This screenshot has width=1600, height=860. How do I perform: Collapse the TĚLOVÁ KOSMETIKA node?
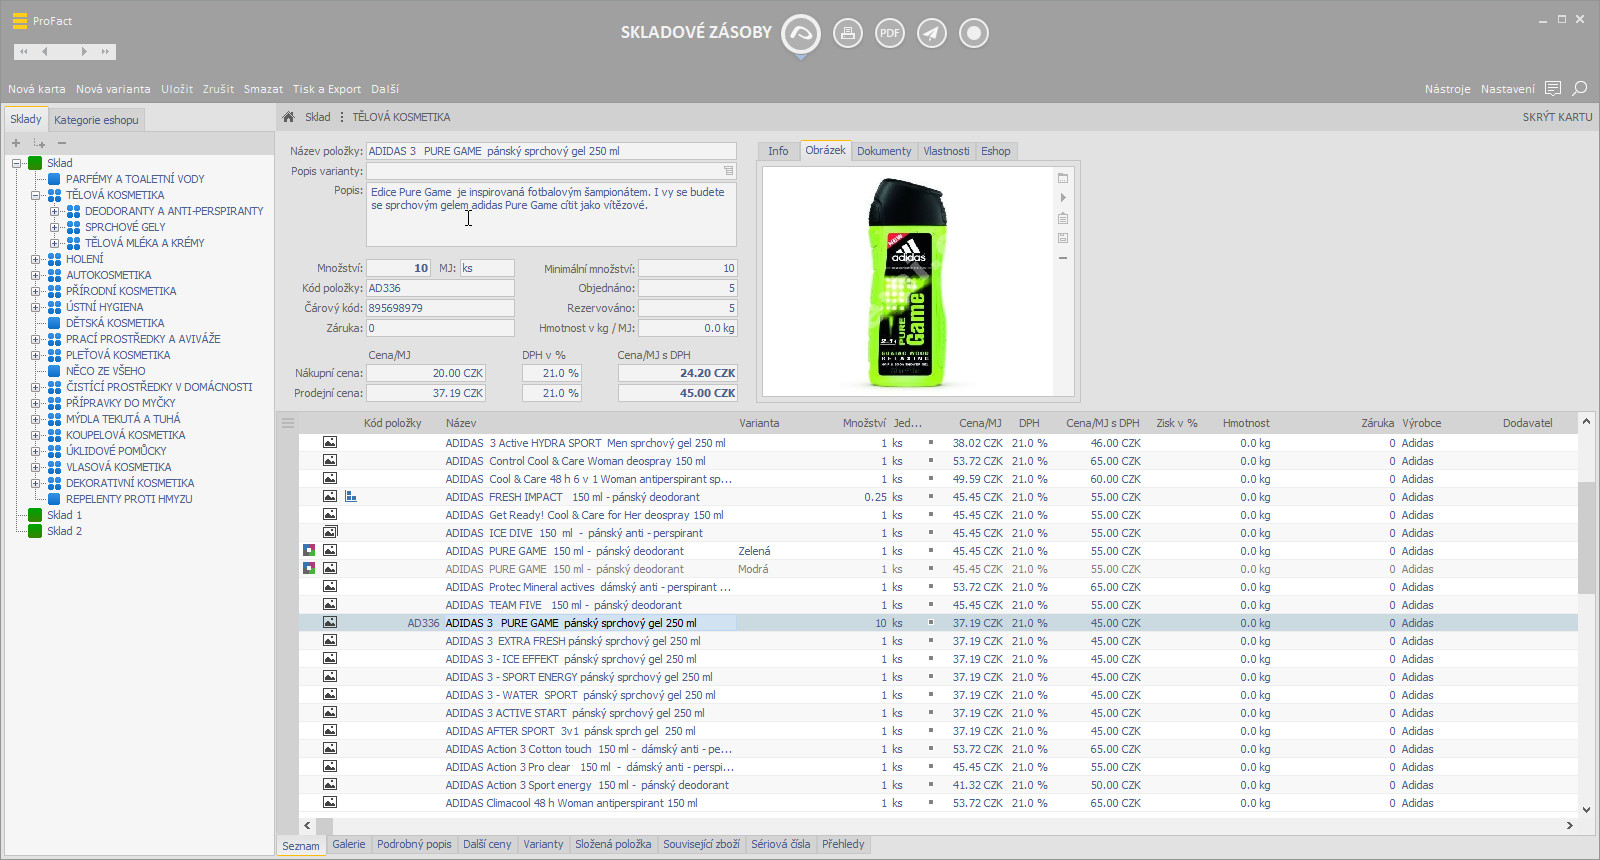[35, 195]
